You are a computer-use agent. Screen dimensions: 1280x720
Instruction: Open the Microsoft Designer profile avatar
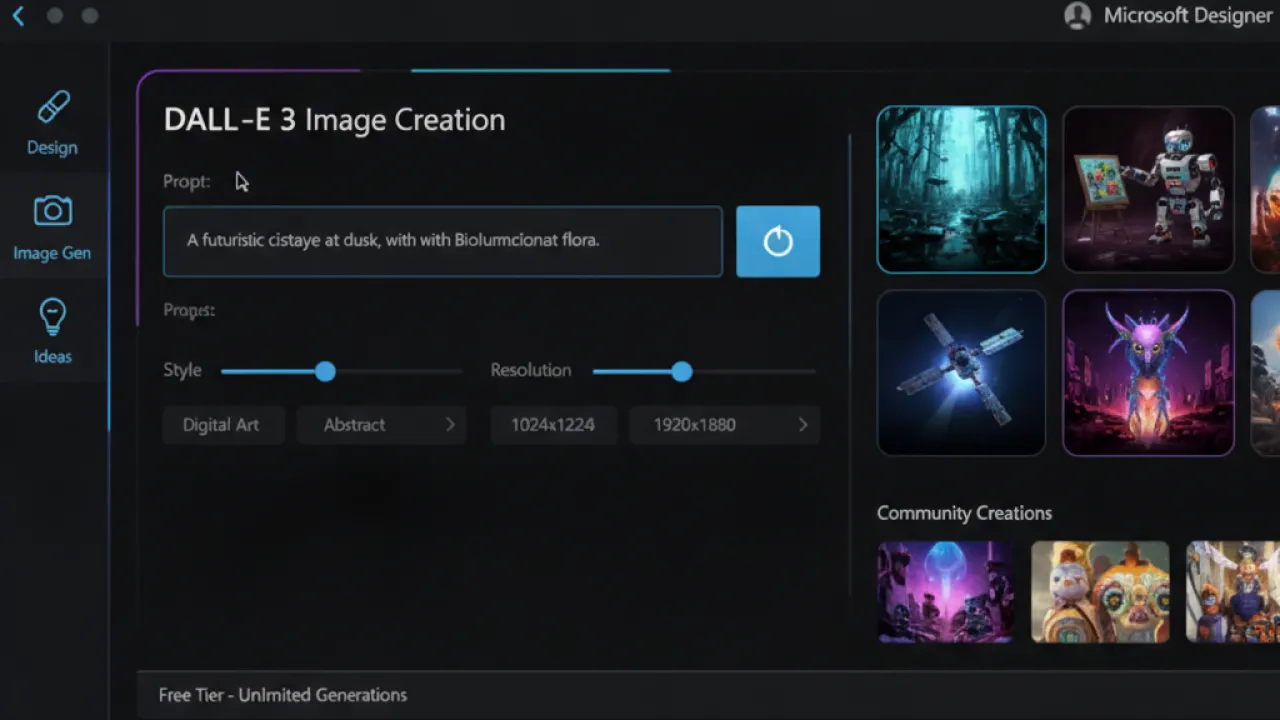[x=1077, y=16]
